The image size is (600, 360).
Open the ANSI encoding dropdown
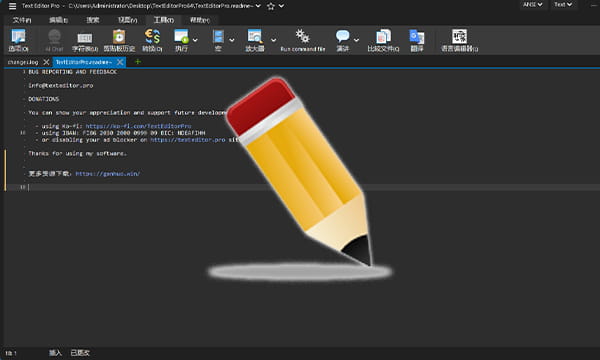click(x=533, y=5)
